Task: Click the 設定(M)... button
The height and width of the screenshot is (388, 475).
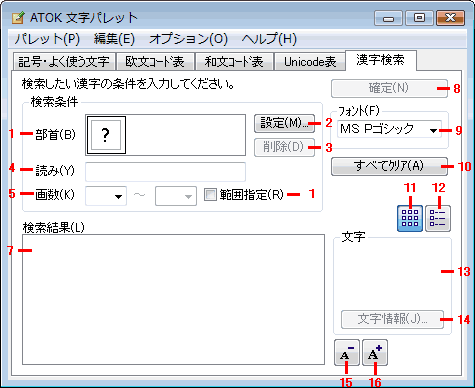Action: [x=284, y=123]
